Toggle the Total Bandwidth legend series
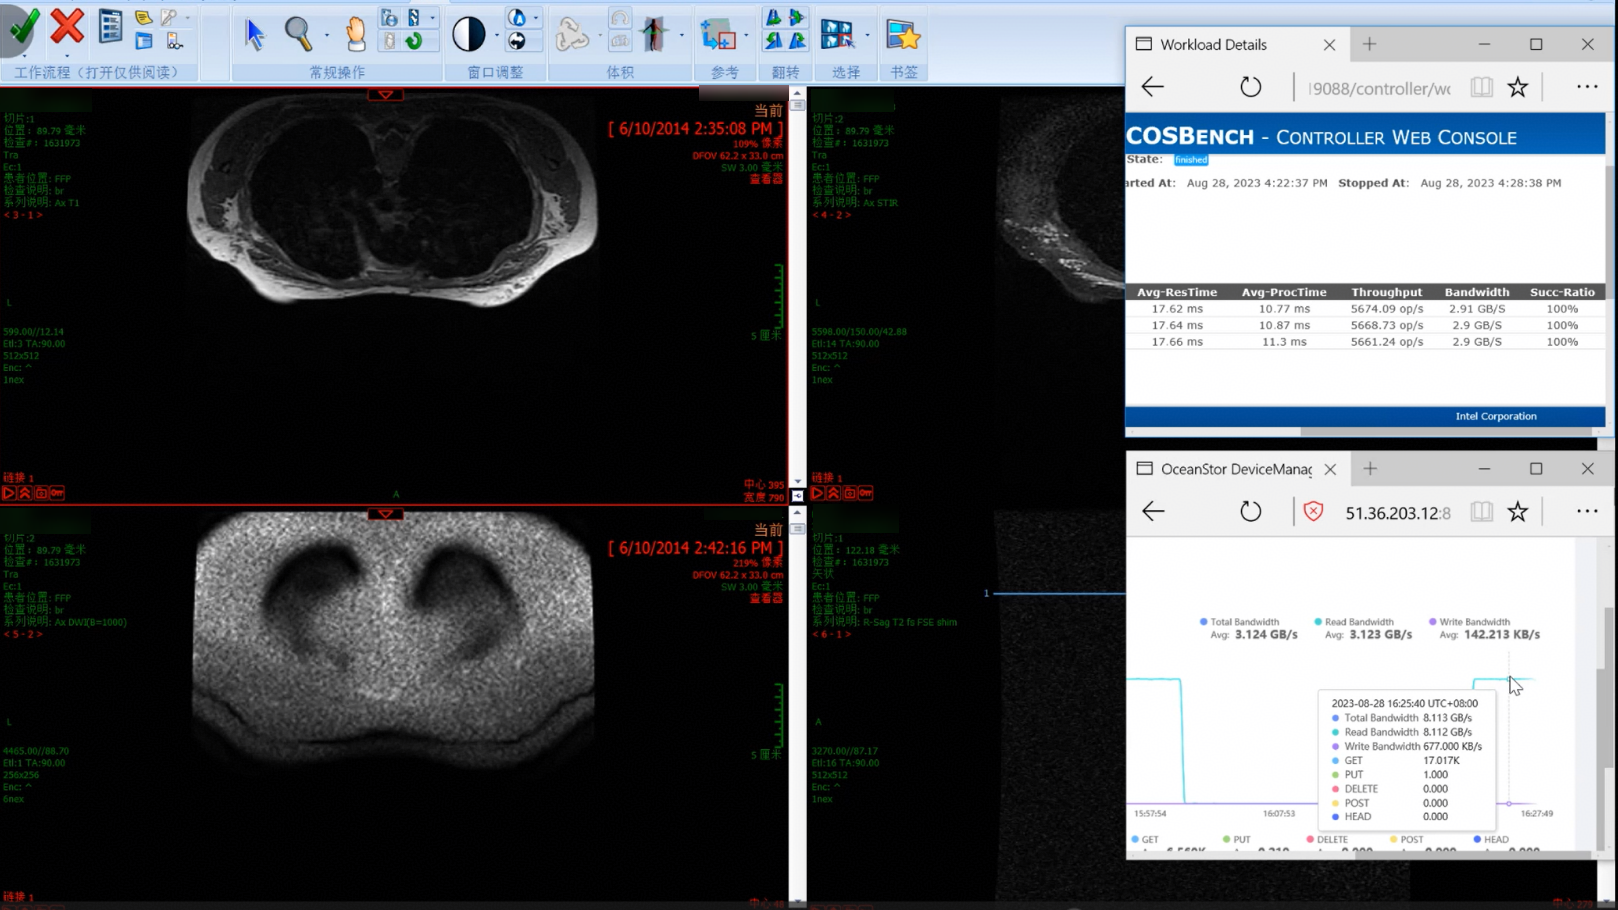Viewport: 1618px width, 910px height. tap(1239, 622)
